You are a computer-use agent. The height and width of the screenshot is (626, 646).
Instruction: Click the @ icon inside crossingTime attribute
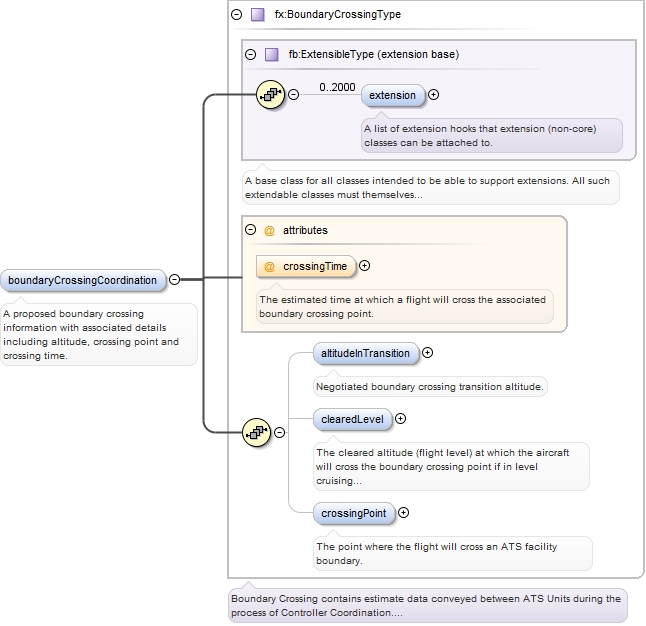(270, 267)
